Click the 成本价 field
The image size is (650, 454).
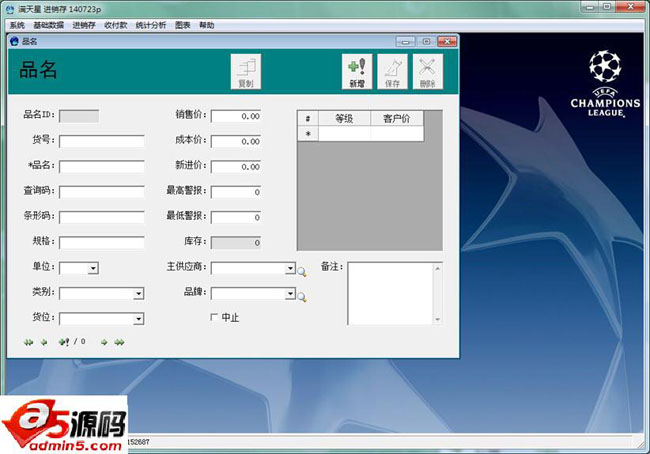(236, 141)
